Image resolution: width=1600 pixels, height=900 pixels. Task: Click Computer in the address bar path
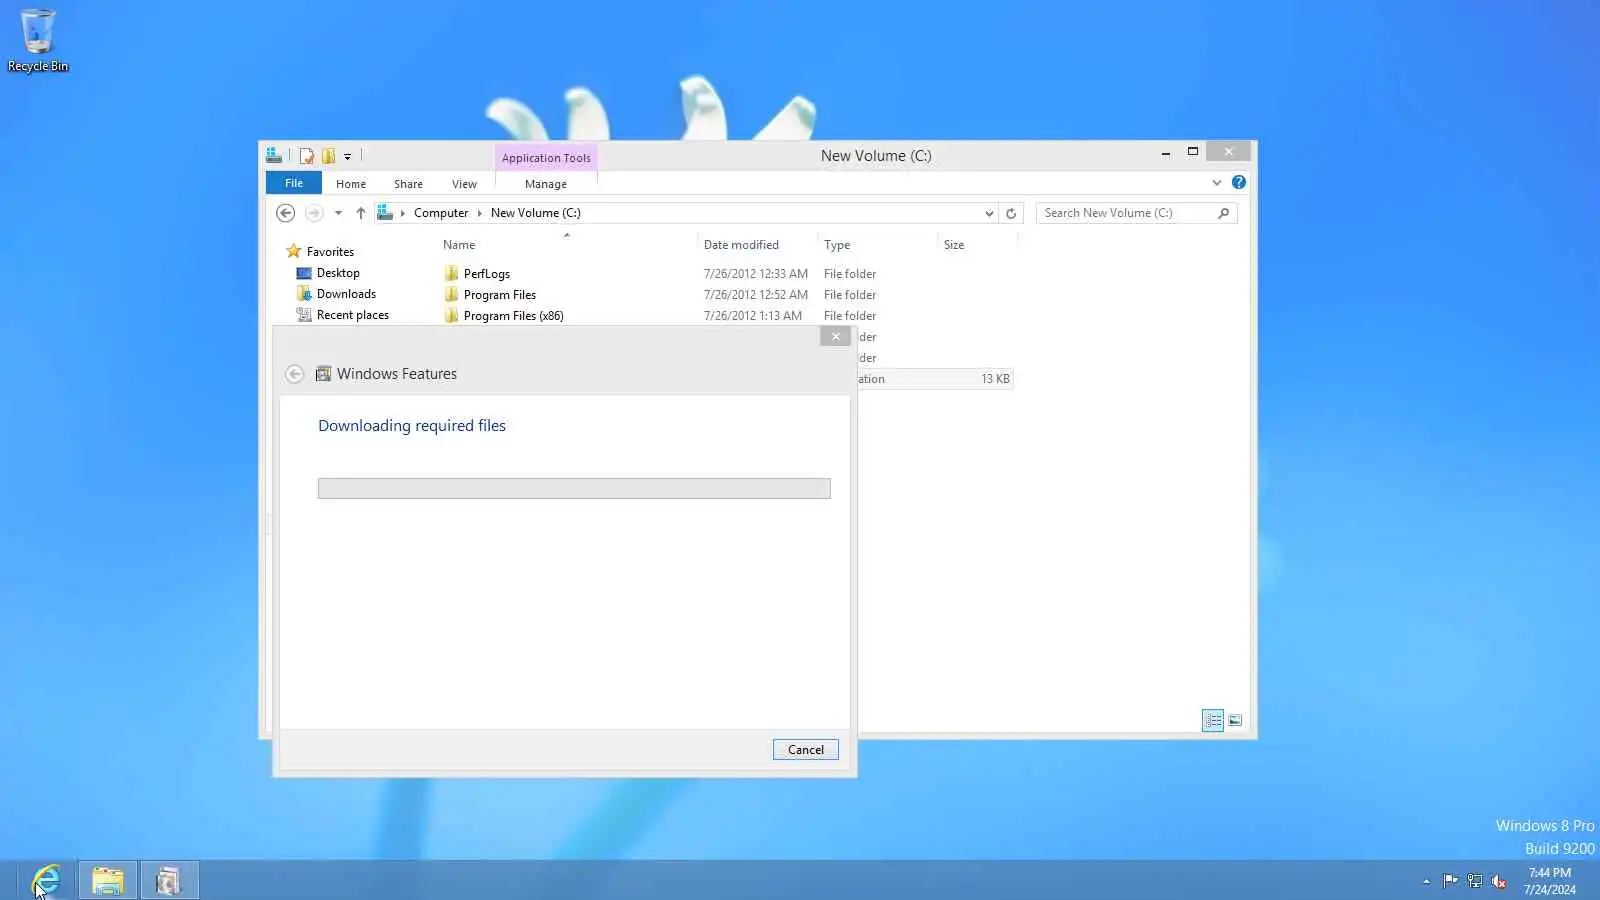click(x=441, y=213)
